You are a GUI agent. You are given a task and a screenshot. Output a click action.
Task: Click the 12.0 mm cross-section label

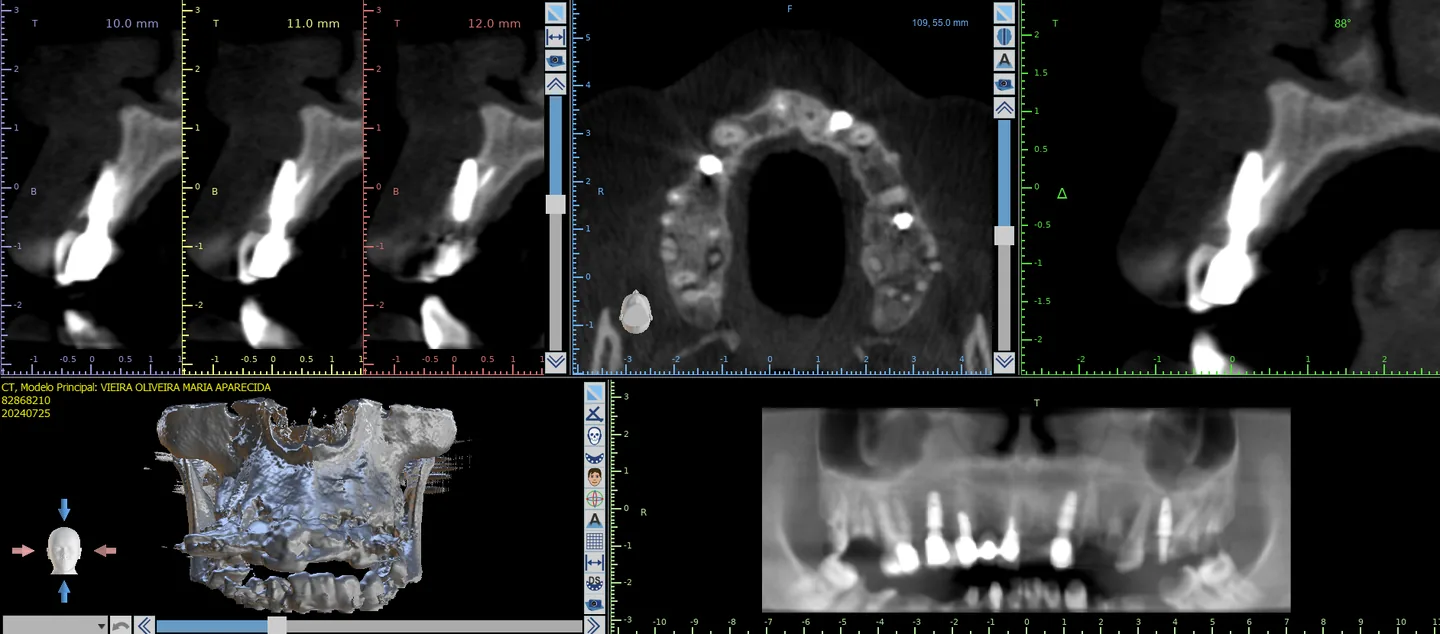(x=494, y=24)
